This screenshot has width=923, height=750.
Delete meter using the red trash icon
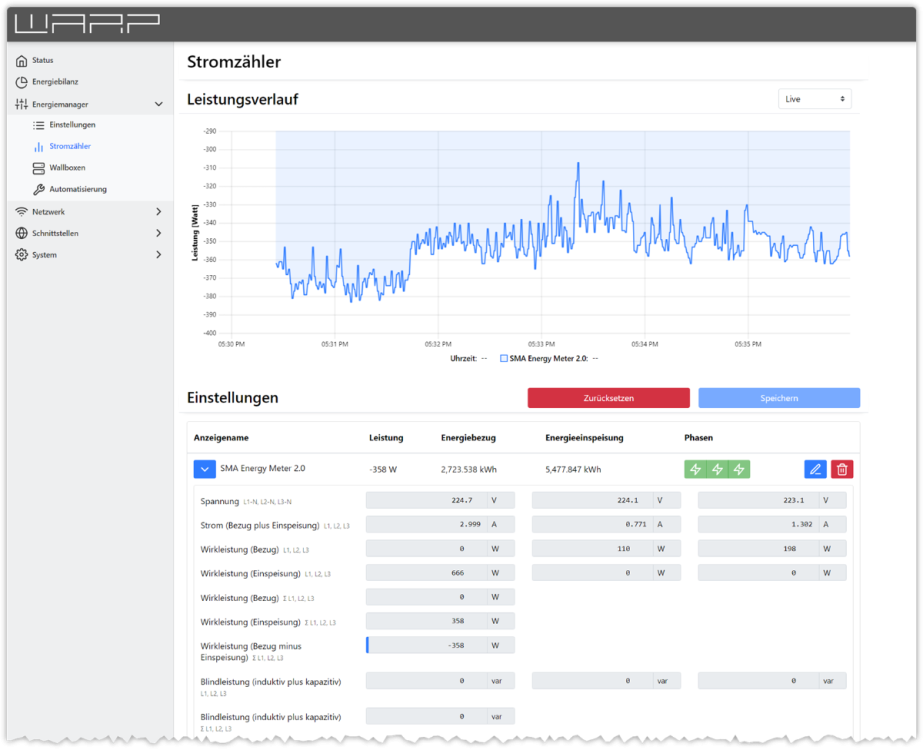pyautogui.click(x=842, y=469)
